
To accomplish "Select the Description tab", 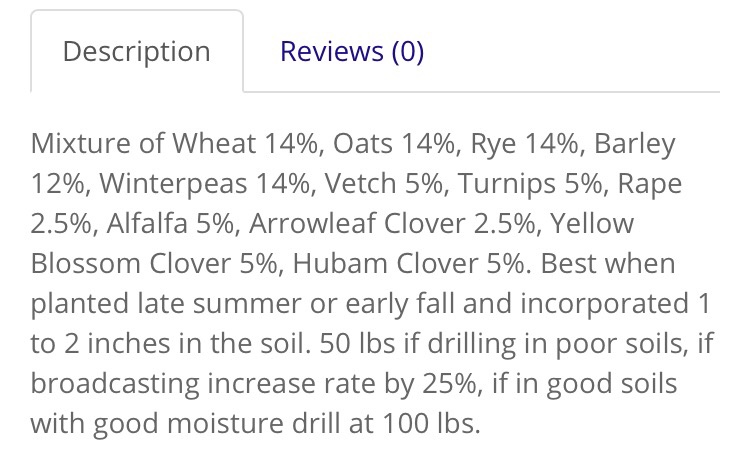I will [x=137, y=51].
